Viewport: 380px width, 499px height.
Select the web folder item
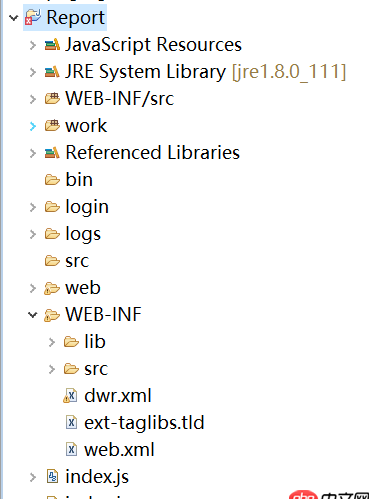(x=72, y=288)
